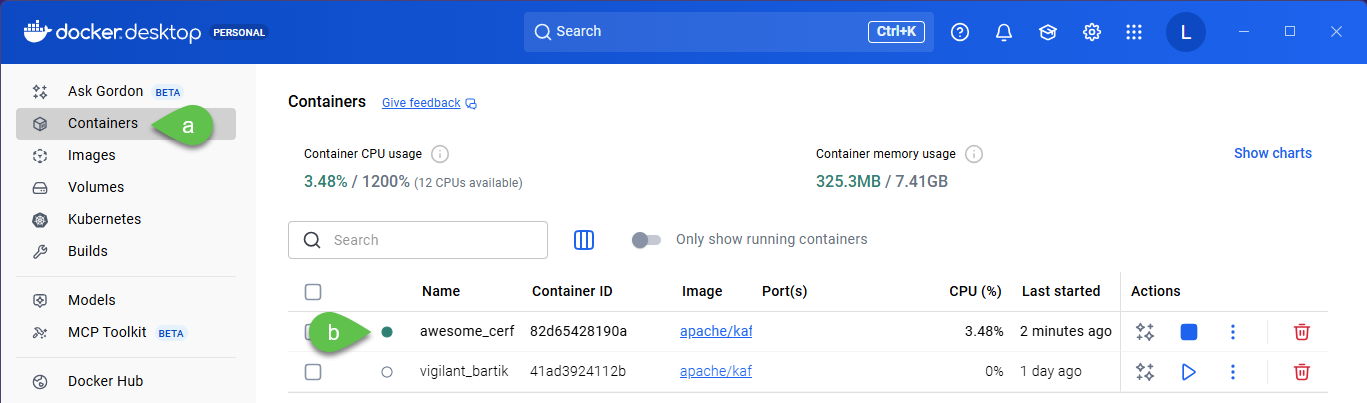
Task: Delete the awesome_cerf container
Action: click(x=1301, y=332)
